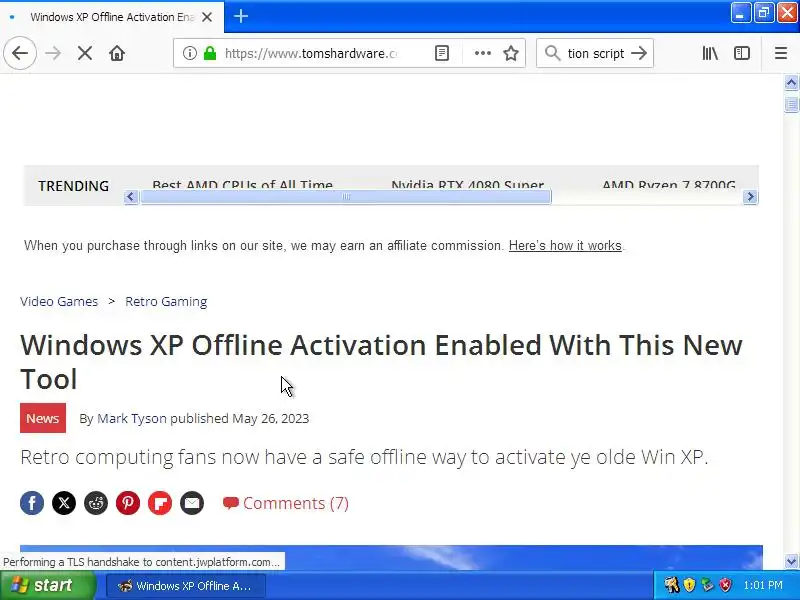Go to Retro Gaming breadcrumb

pyautogui.click(x=166, y=302)
